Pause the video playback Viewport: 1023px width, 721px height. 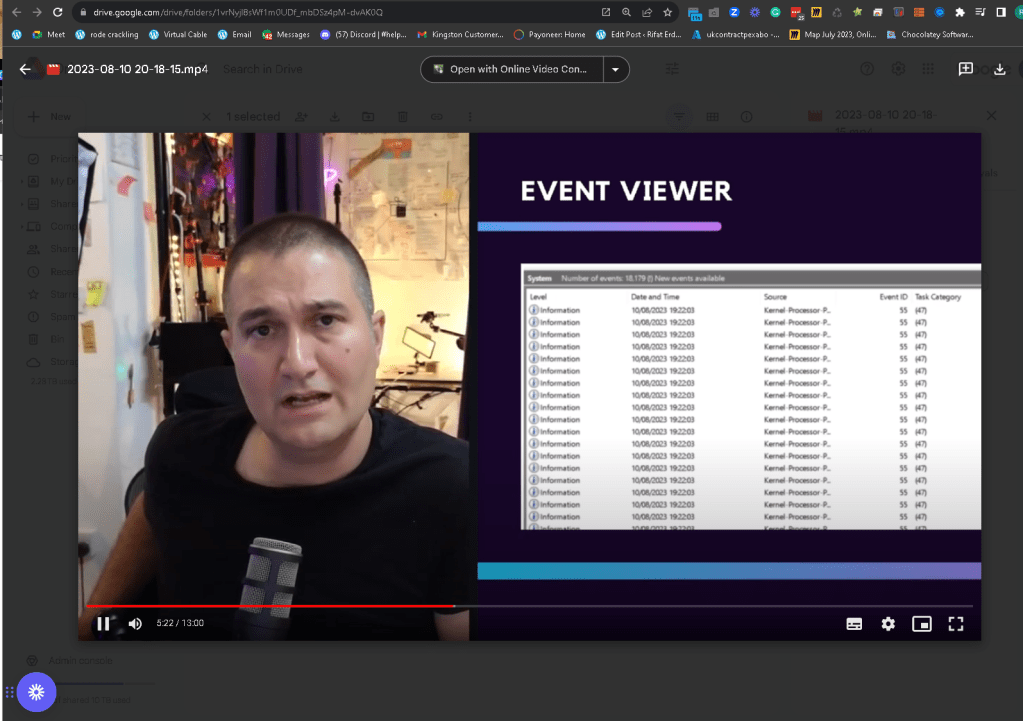pyautogui.click(x=103, y=624)
